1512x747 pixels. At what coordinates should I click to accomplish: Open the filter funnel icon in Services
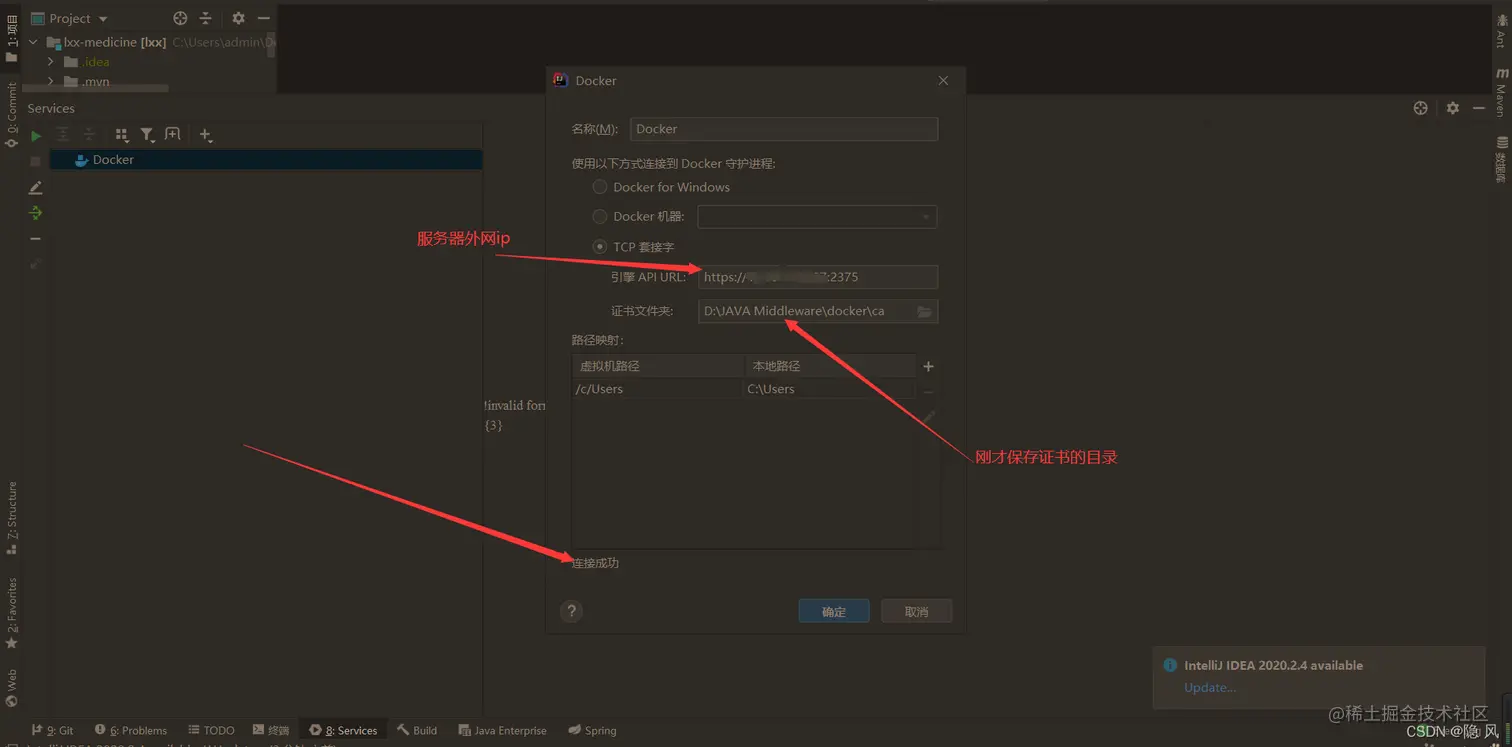point(147,134)
